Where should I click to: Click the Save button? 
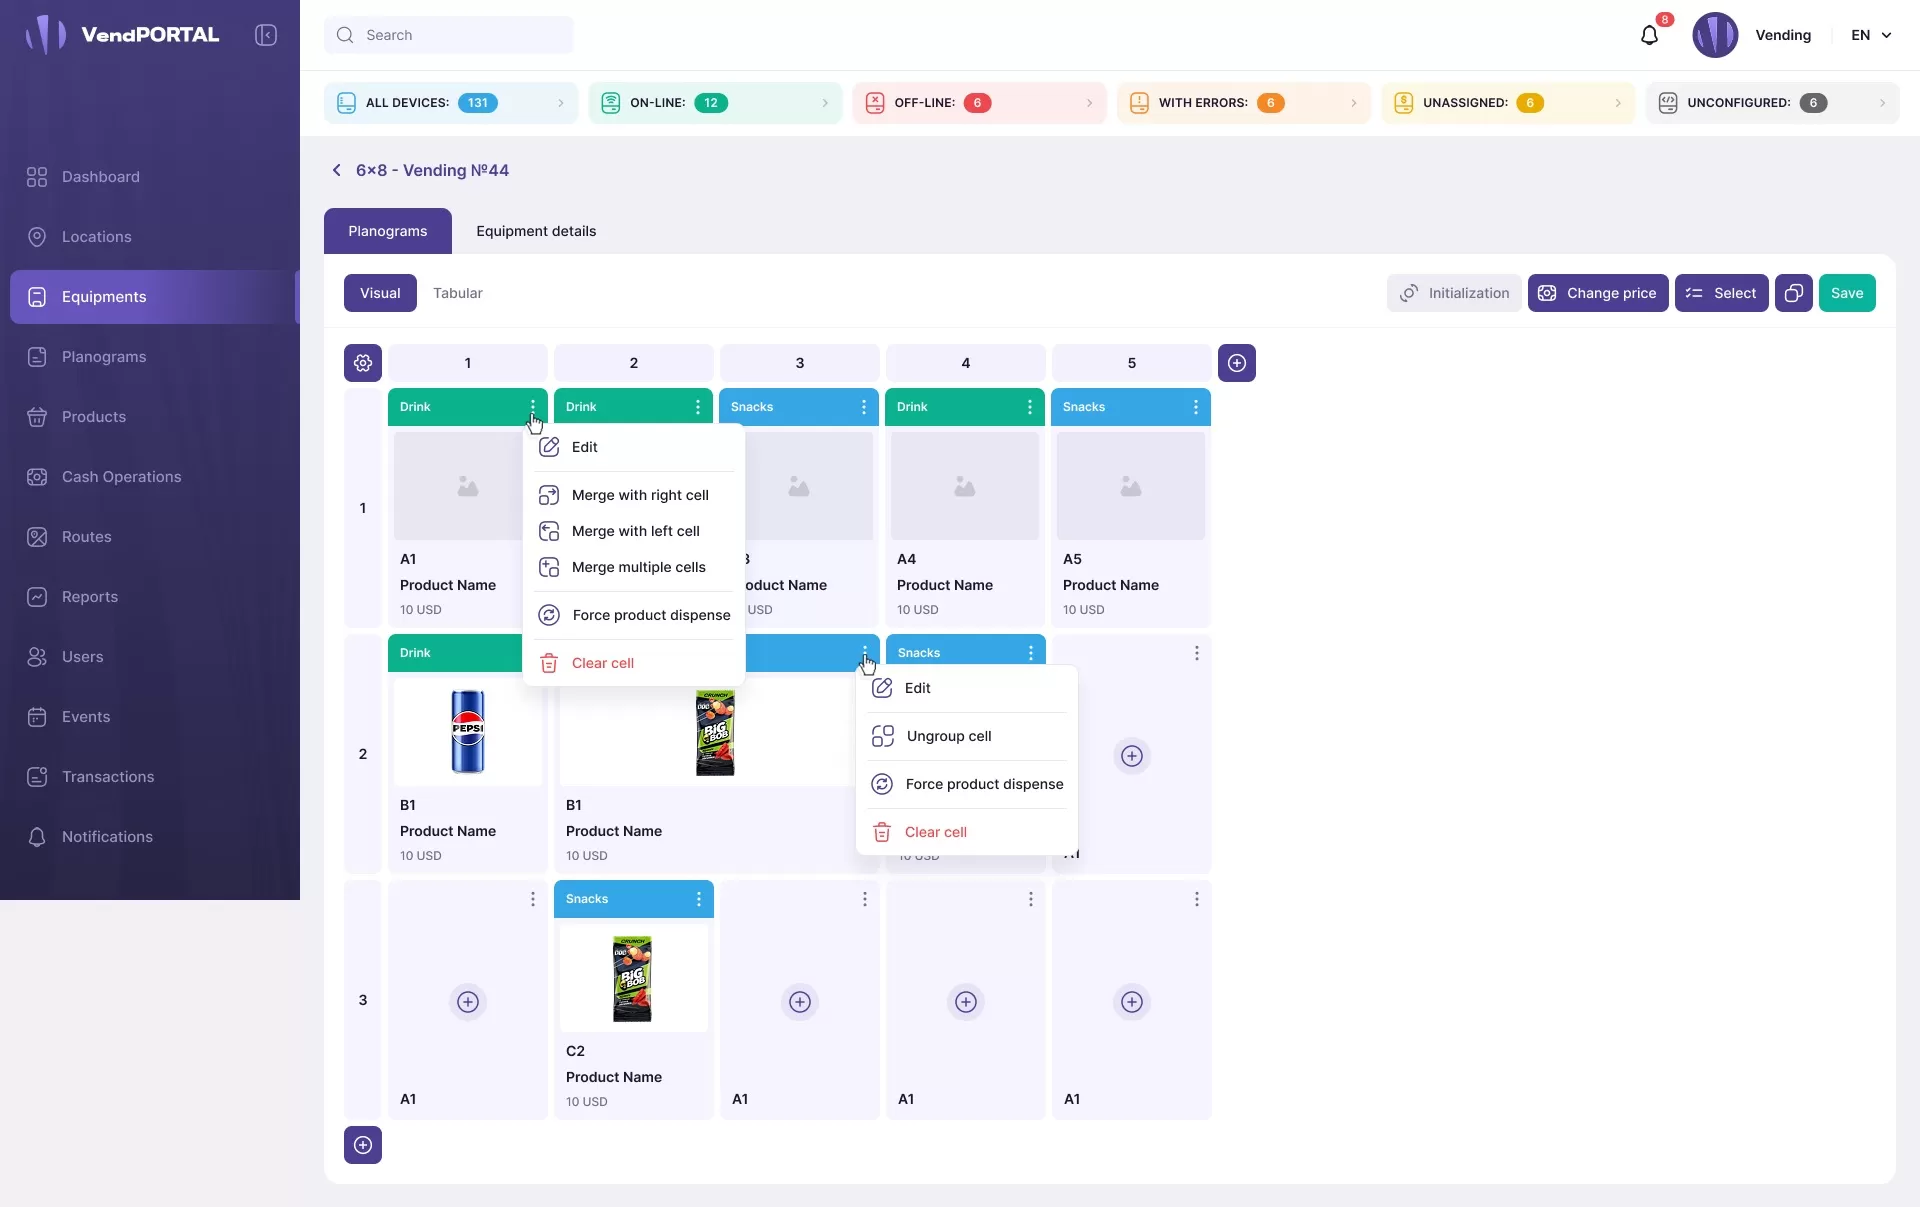tap(1846, 293)
